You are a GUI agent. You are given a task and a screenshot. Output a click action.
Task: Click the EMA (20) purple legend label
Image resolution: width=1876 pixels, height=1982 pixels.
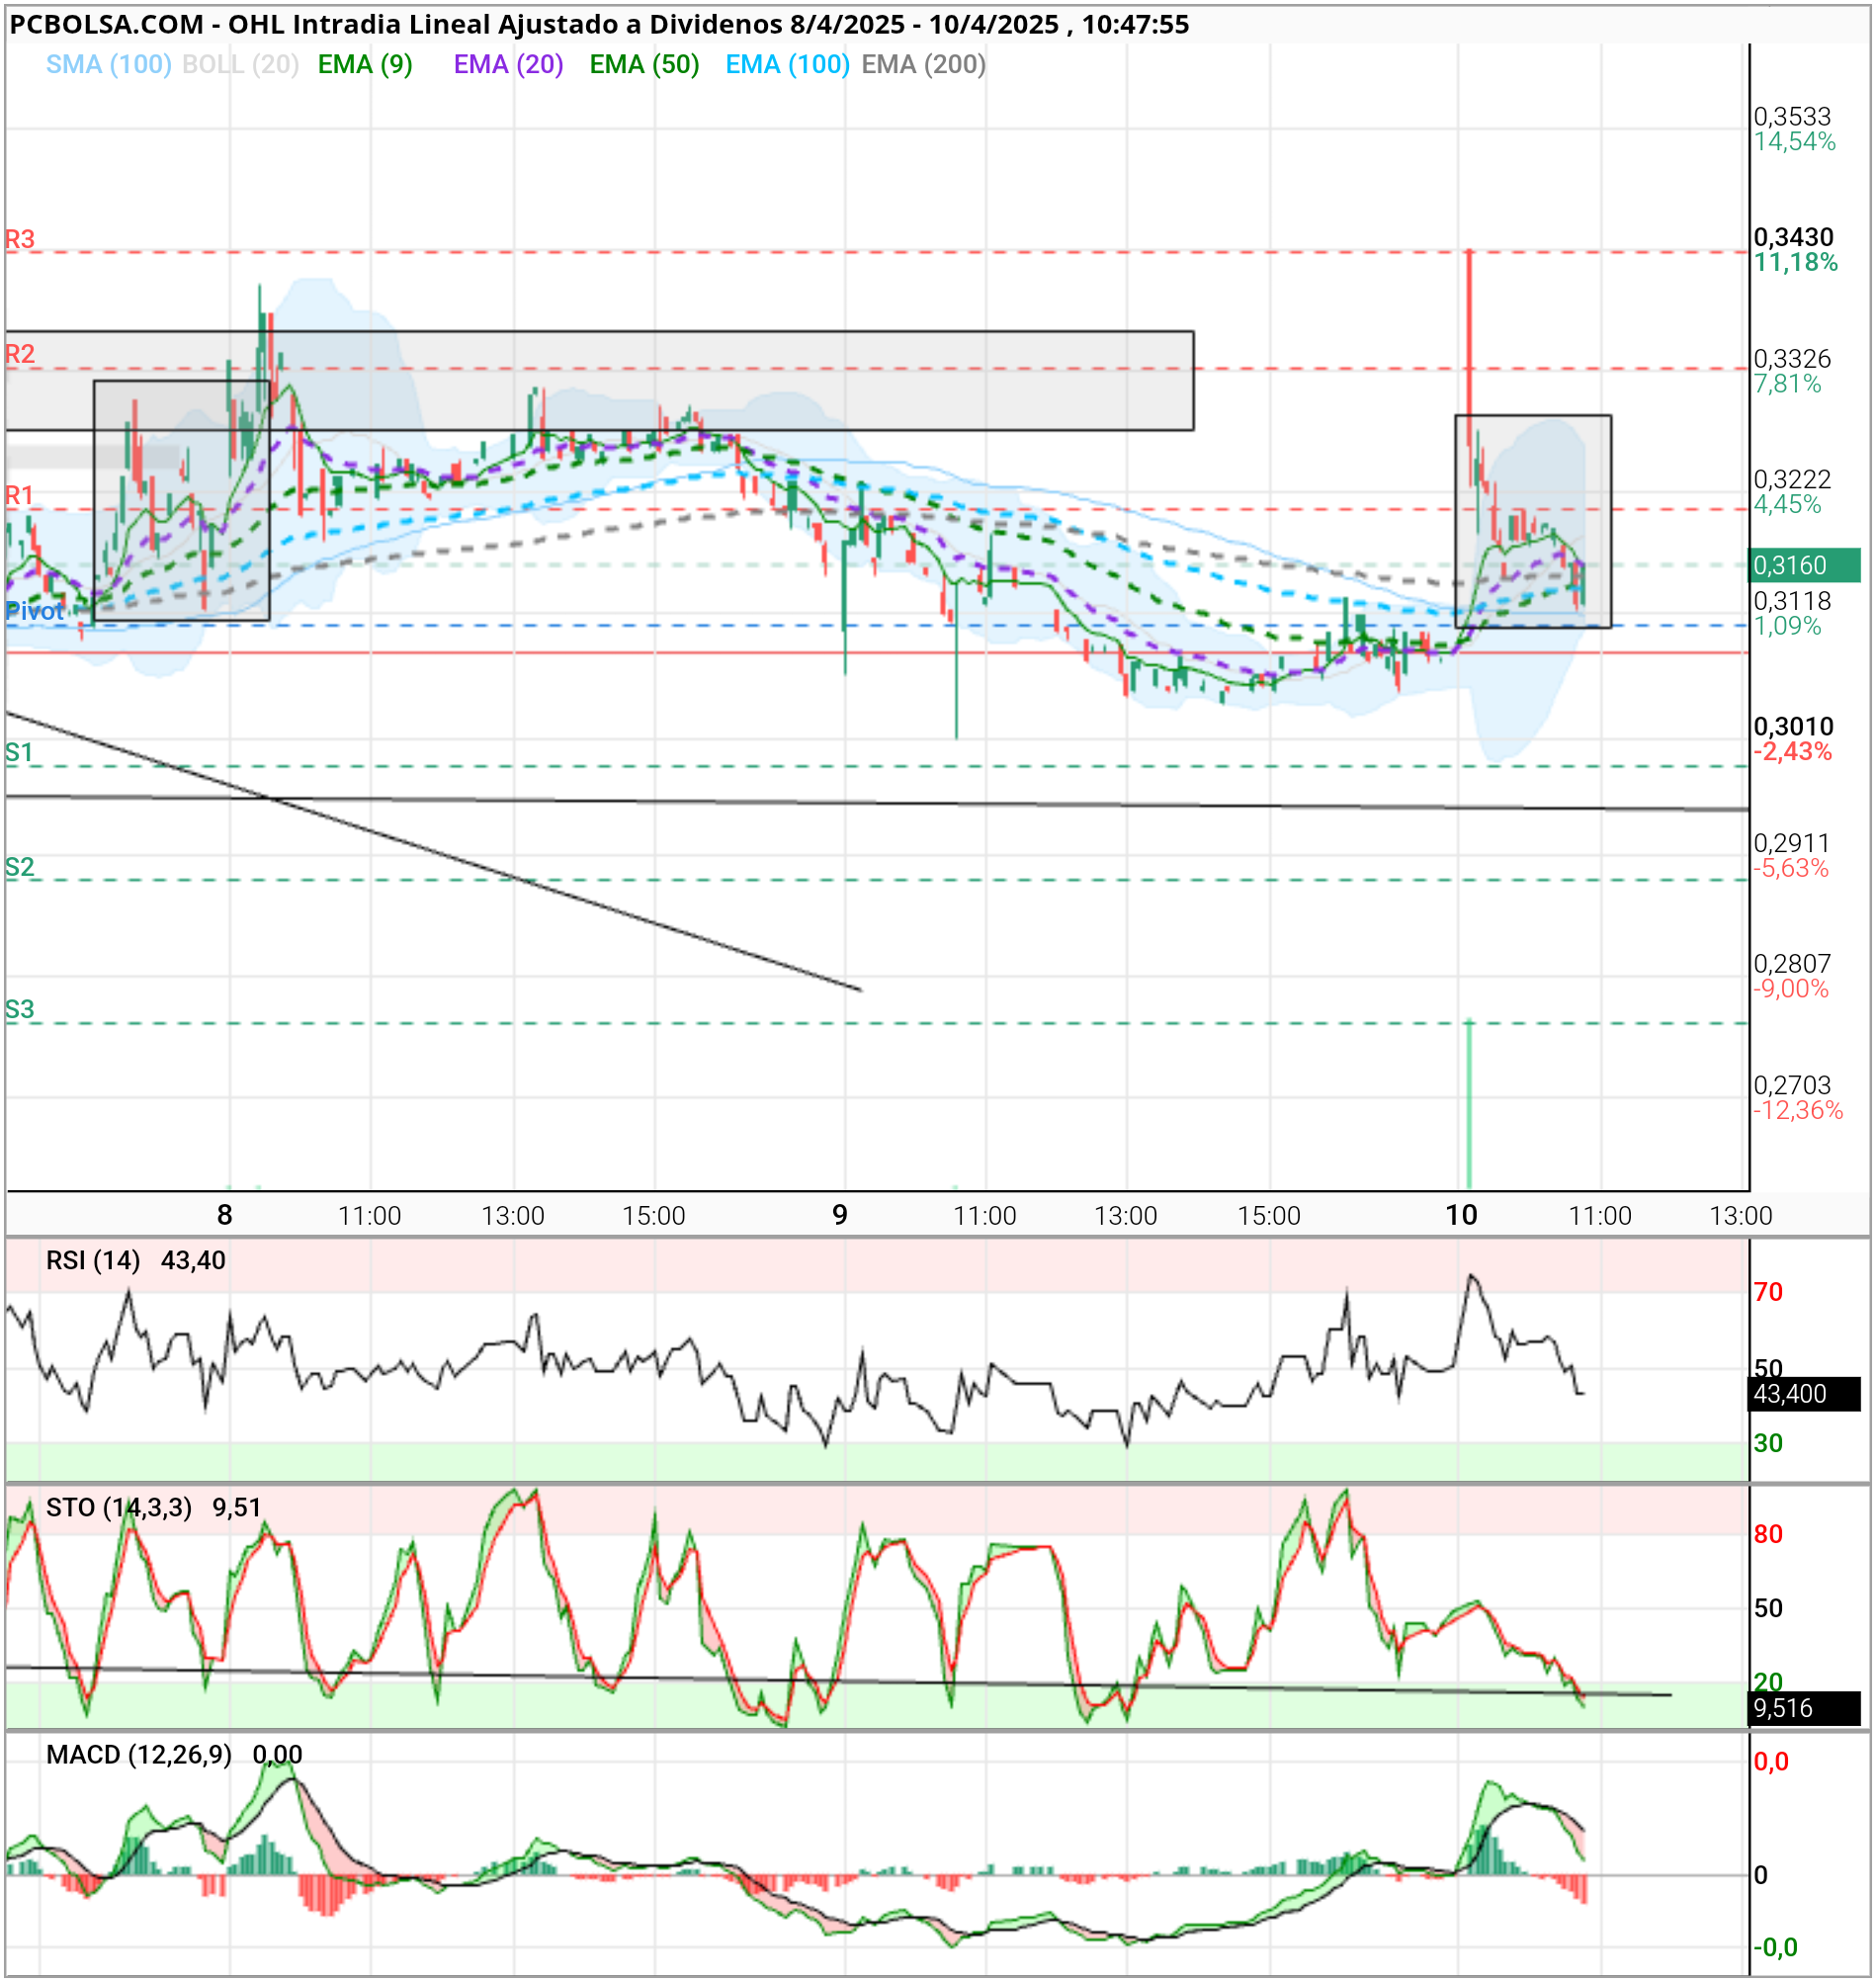[508, 65]
